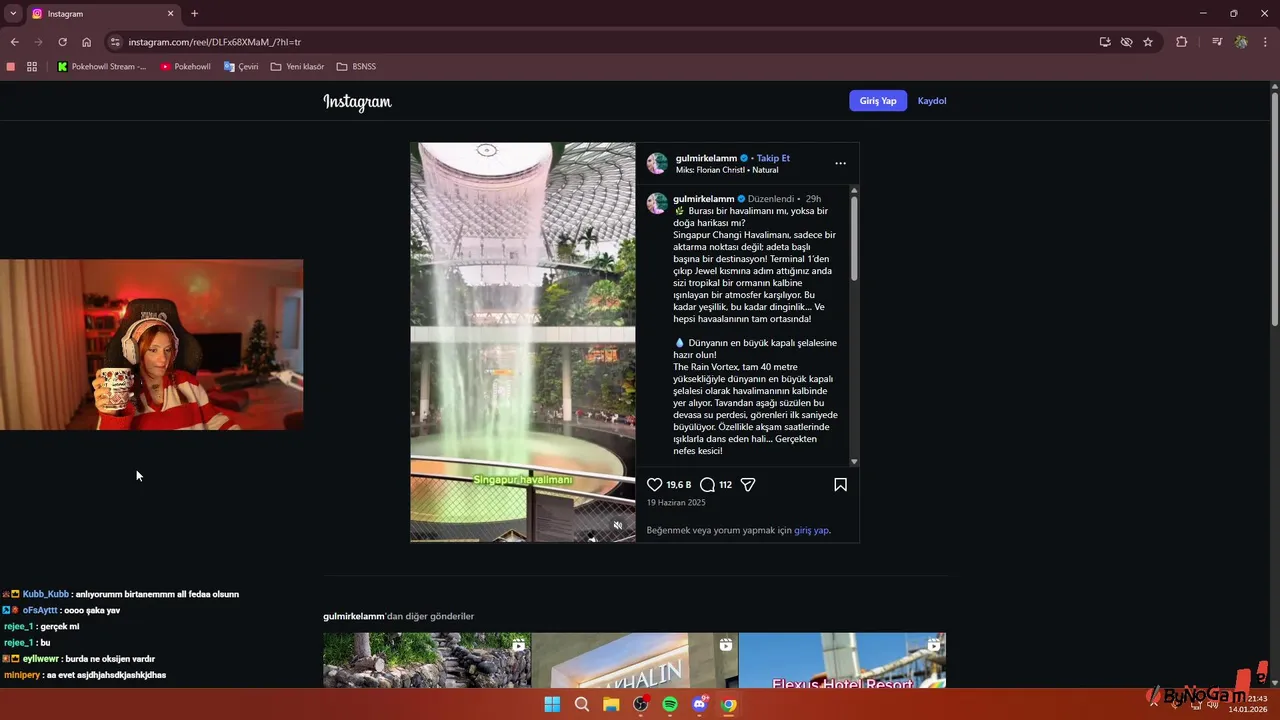Reload the page with the refresh icon
This screenshot has height=720, width=1280.
click(62, 42)
